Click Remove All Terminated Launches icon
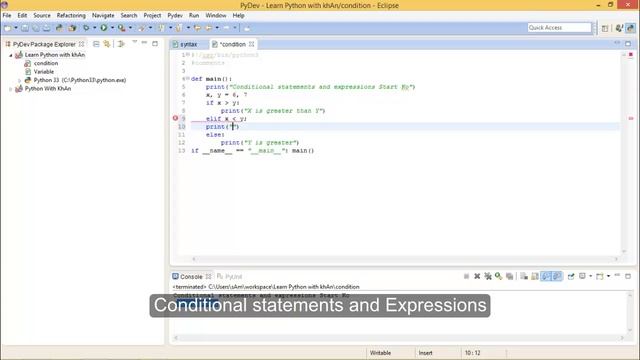The image size is (640, 360). pyautogui.click(x=488, y=276)
